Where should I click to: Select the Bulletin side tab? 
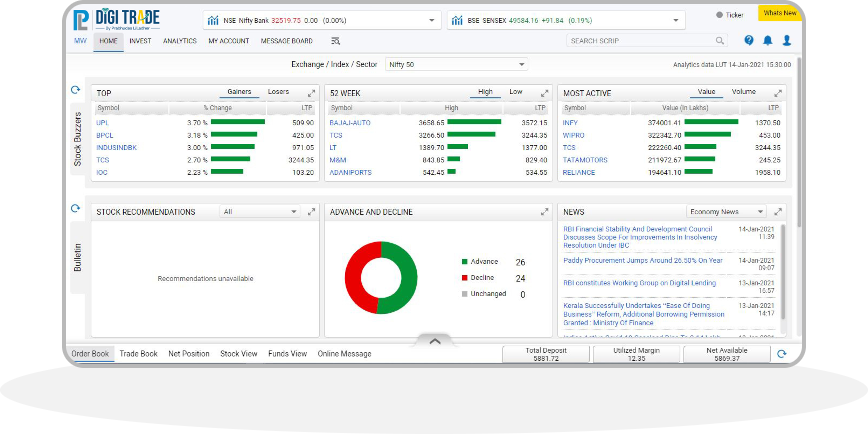(78, 257)
